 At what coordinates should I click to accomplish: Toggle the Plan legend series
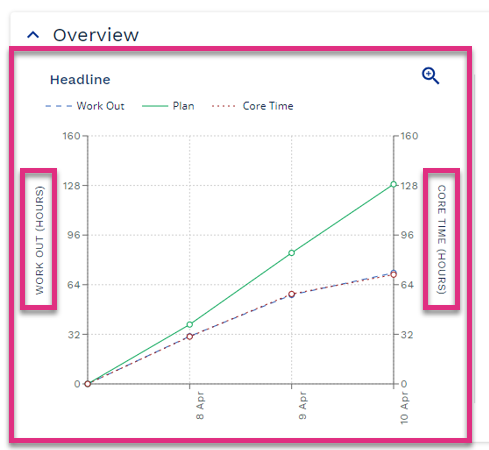168,106
